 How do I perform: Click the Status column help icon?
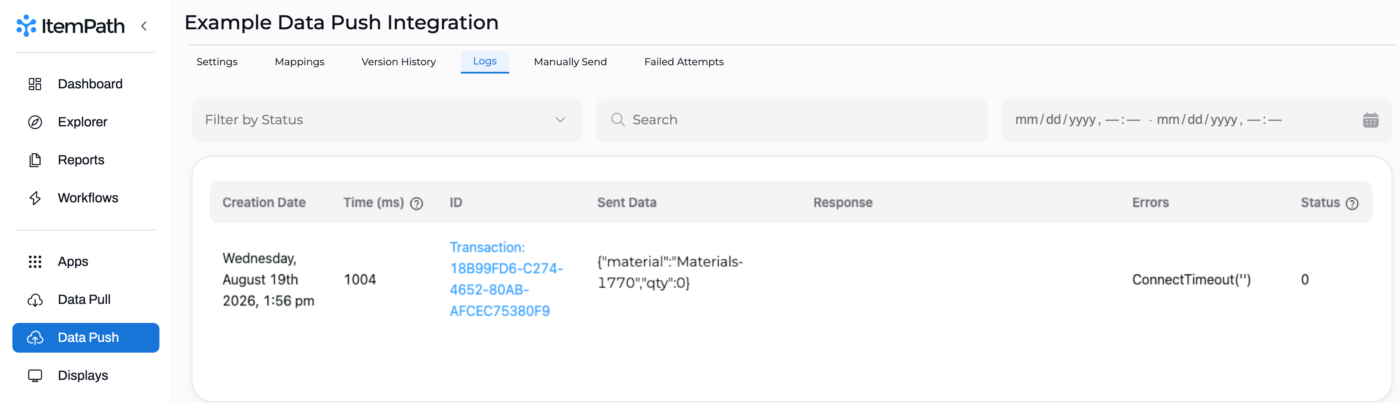coord(1352,203)
